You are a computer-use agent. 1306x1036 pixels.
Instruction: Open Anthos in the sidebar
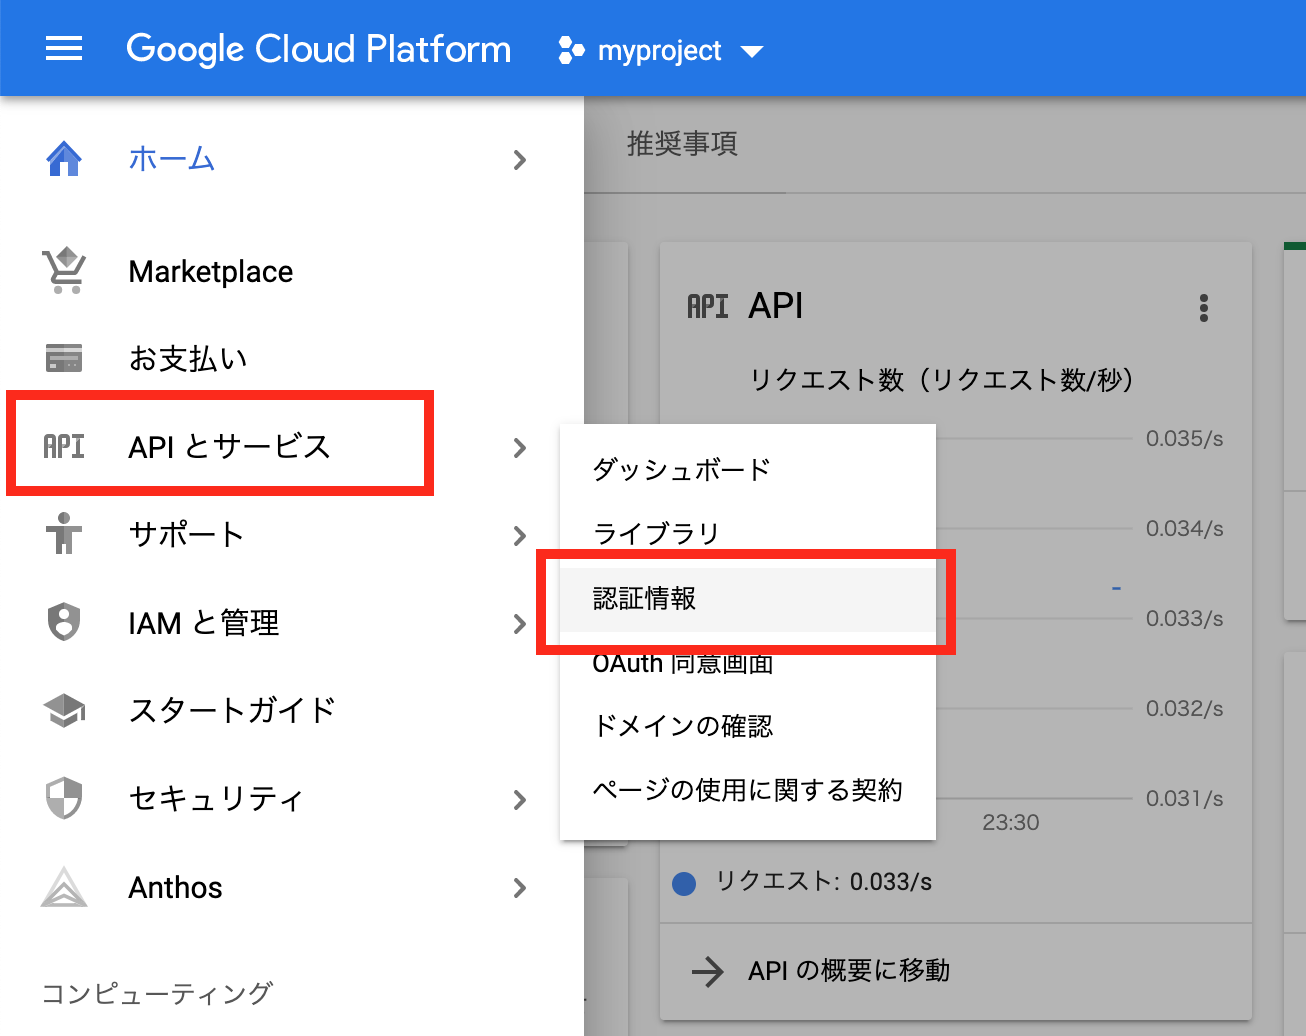175,887
